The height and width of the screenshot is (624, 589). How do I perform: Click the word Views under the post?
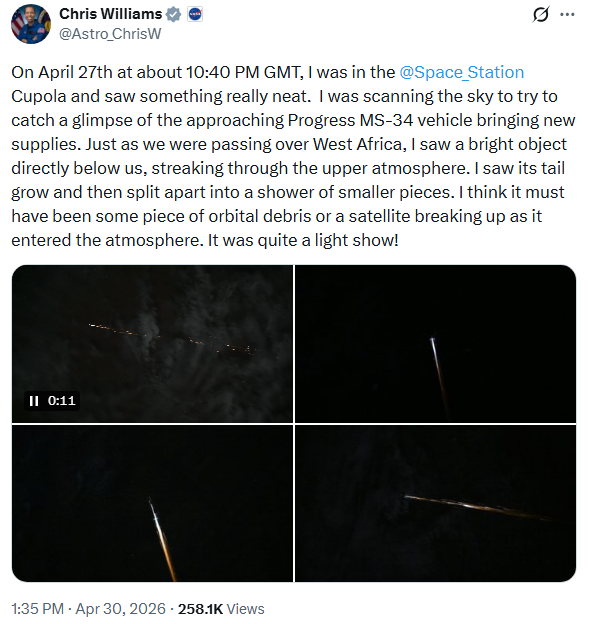click(245, 609)
